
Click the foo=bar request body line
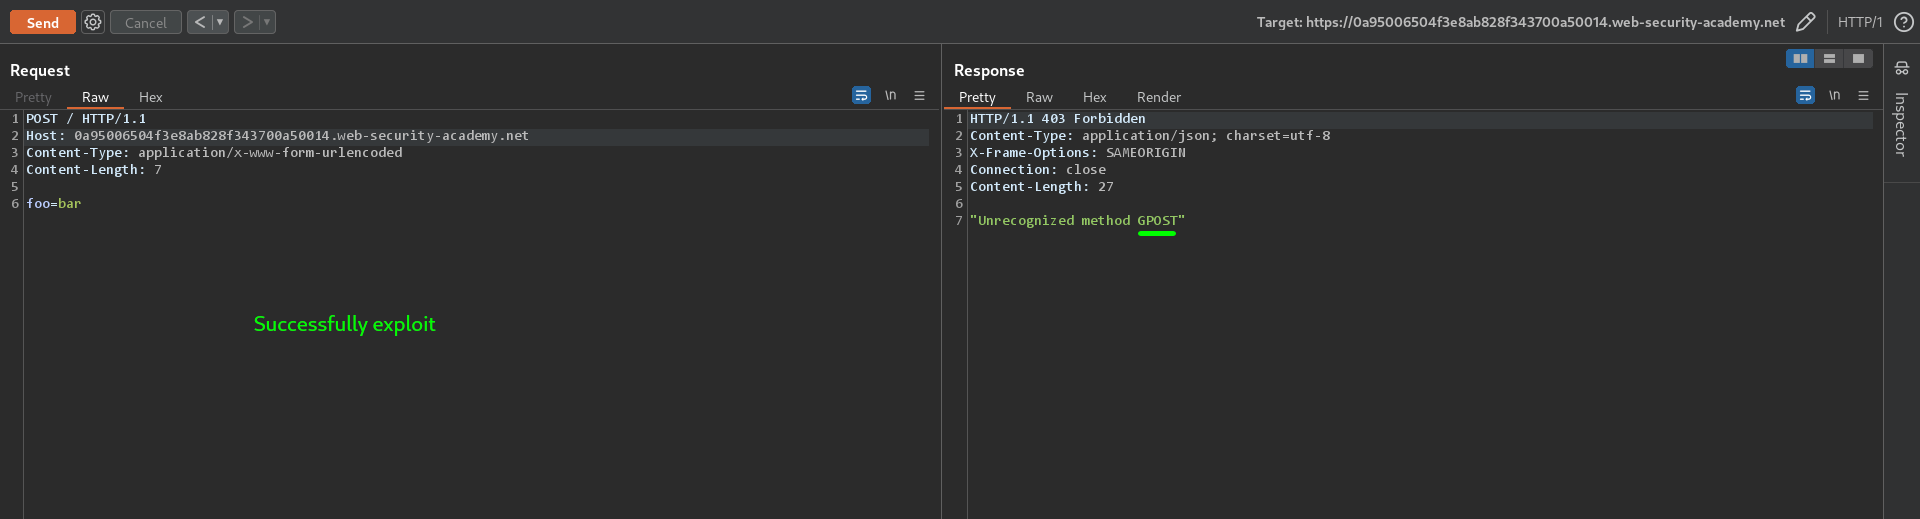[x=54, y=204]
